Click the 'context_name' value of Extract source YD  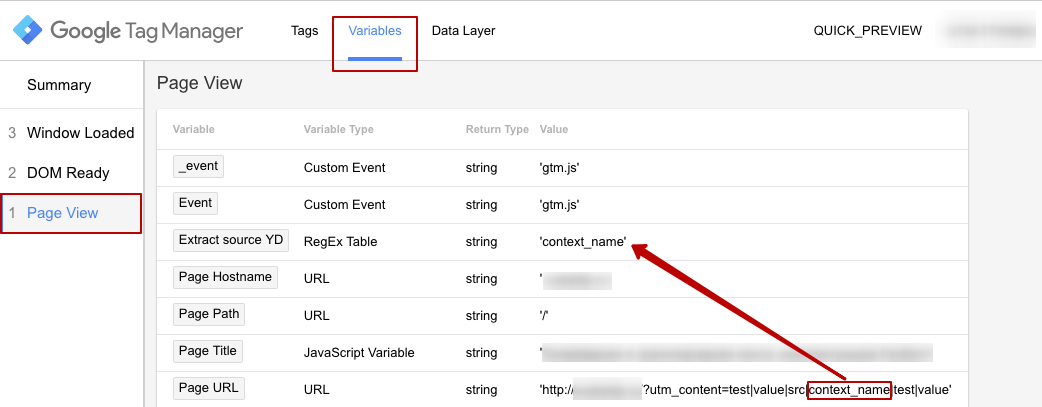coord(582,242)
